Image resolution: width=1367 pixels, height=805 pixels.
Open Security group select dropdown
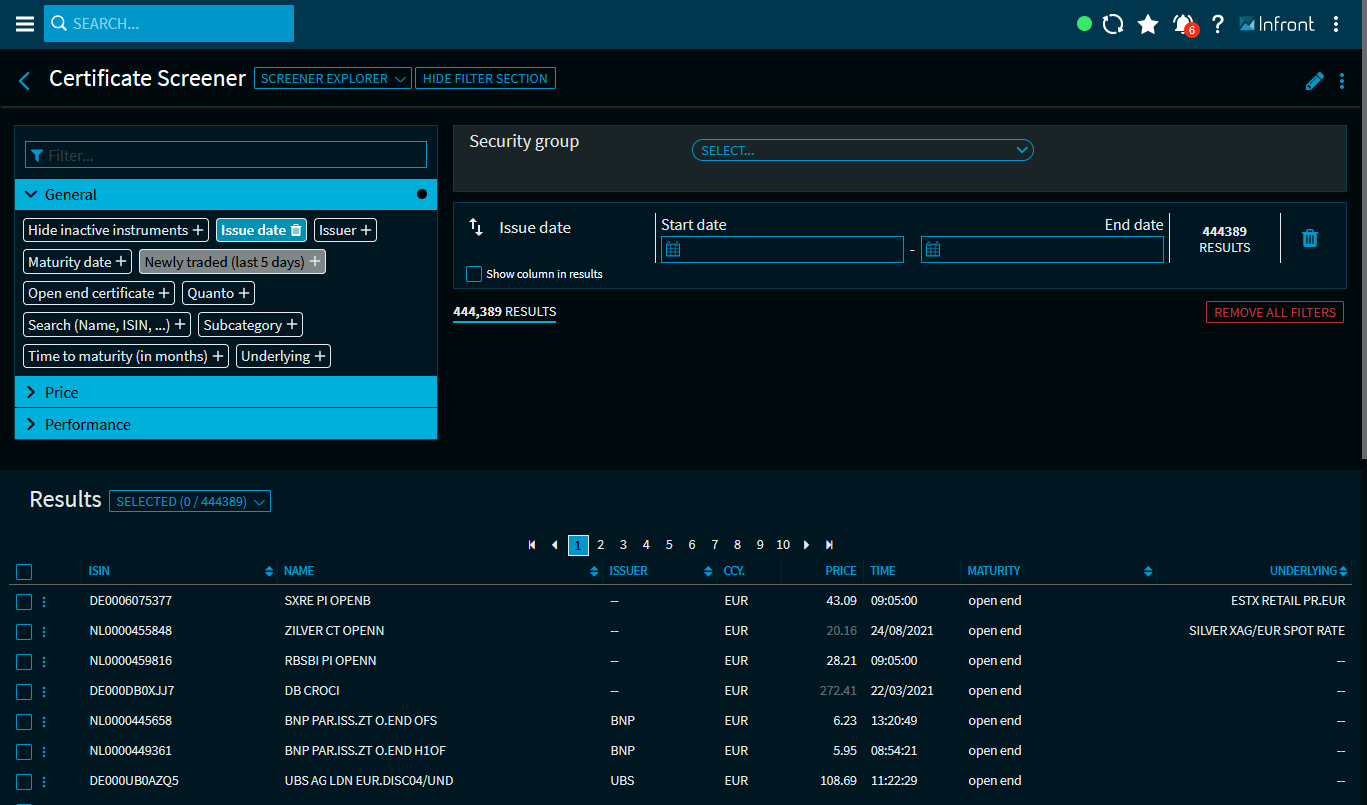coord(861,150)
